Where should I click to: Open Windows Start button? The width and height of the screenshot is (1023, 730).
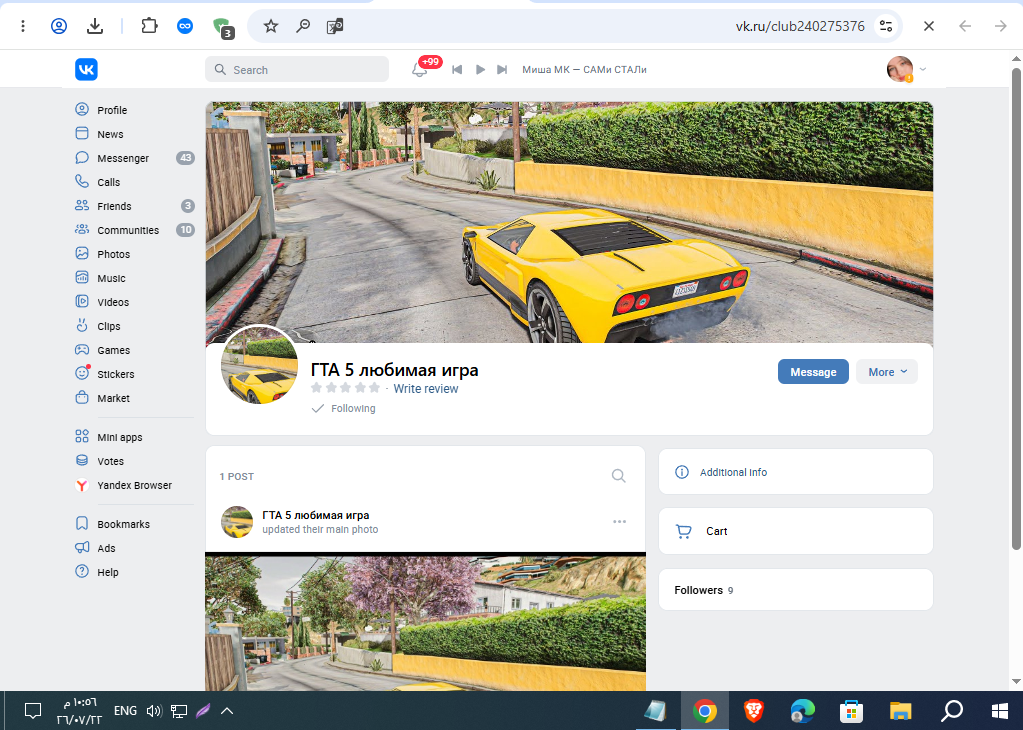pos(1000,710)
